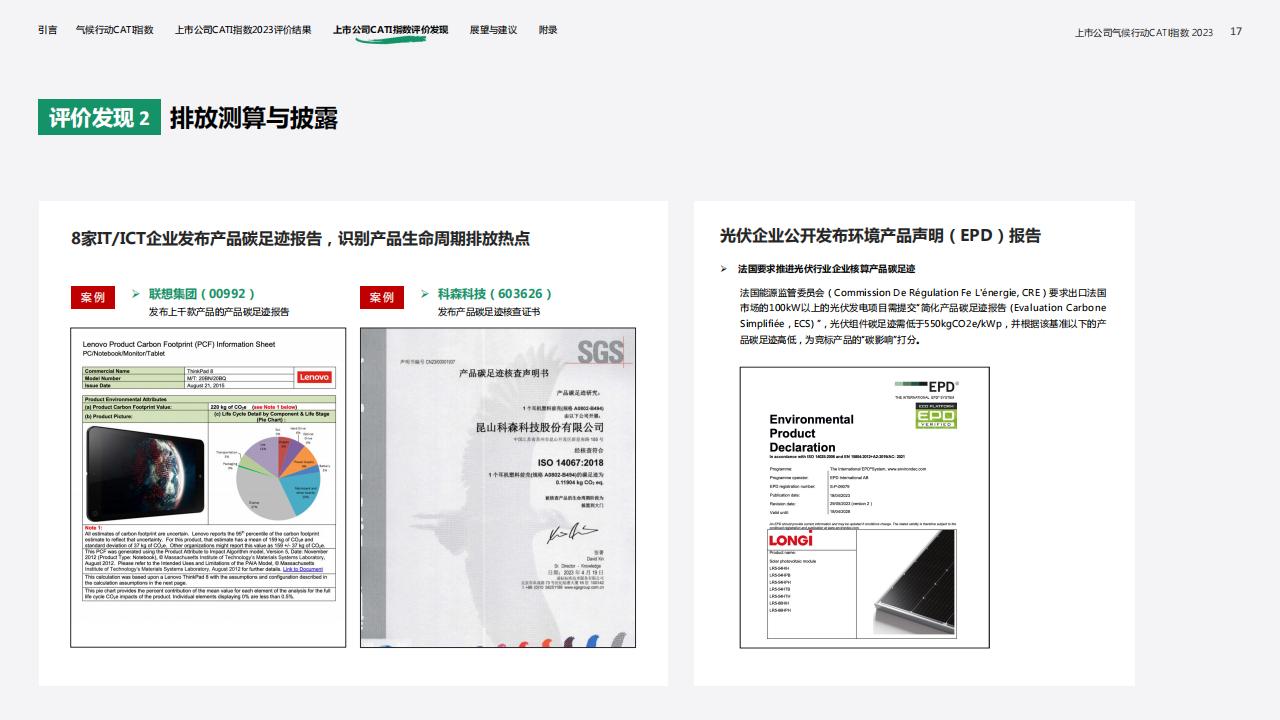Open the Lenovo PCF Information Sheet image

[208, 487]
